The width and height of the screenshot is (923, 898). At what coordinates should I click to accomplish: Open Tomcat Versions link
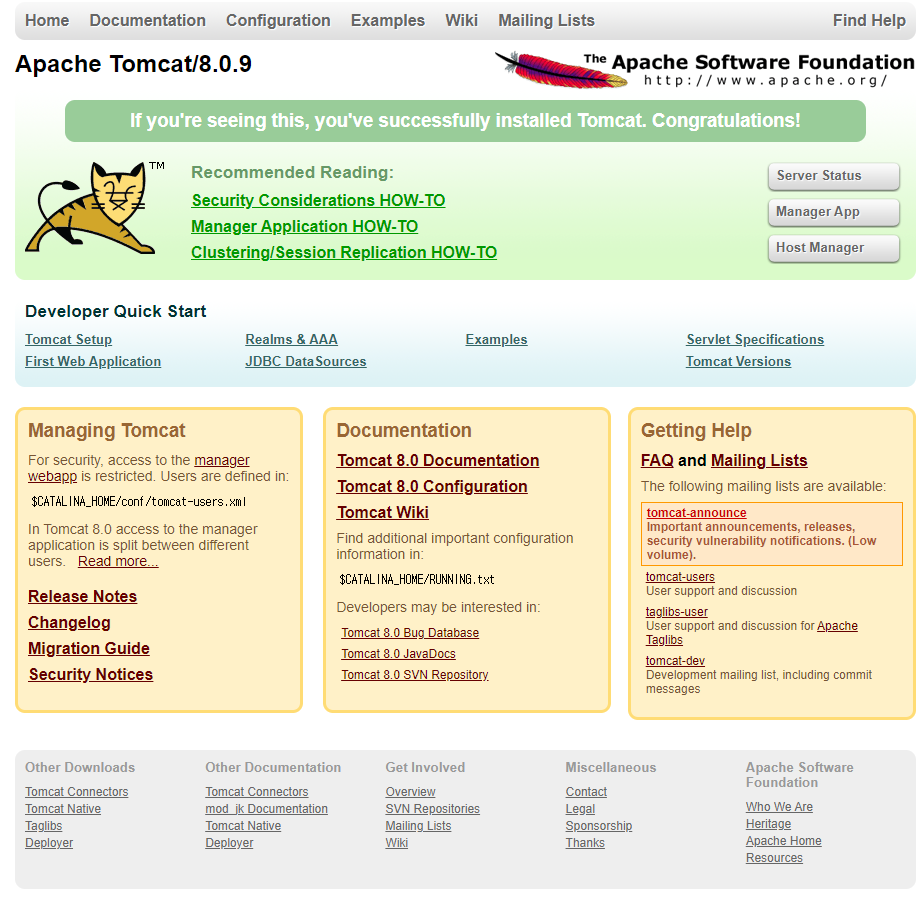coord(739,361)
